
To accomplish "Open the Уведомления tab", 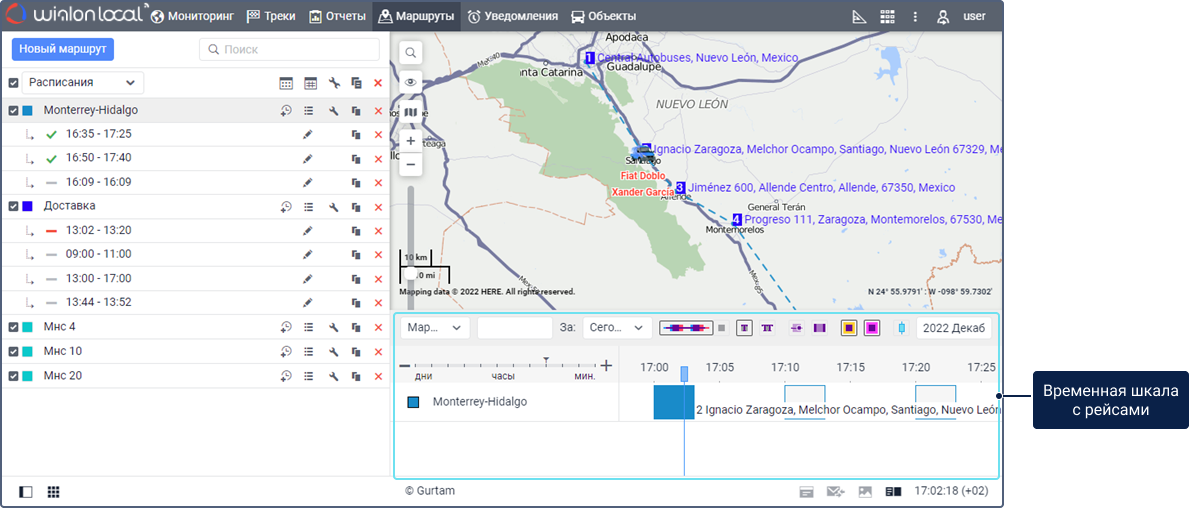I will click(512, 16).
